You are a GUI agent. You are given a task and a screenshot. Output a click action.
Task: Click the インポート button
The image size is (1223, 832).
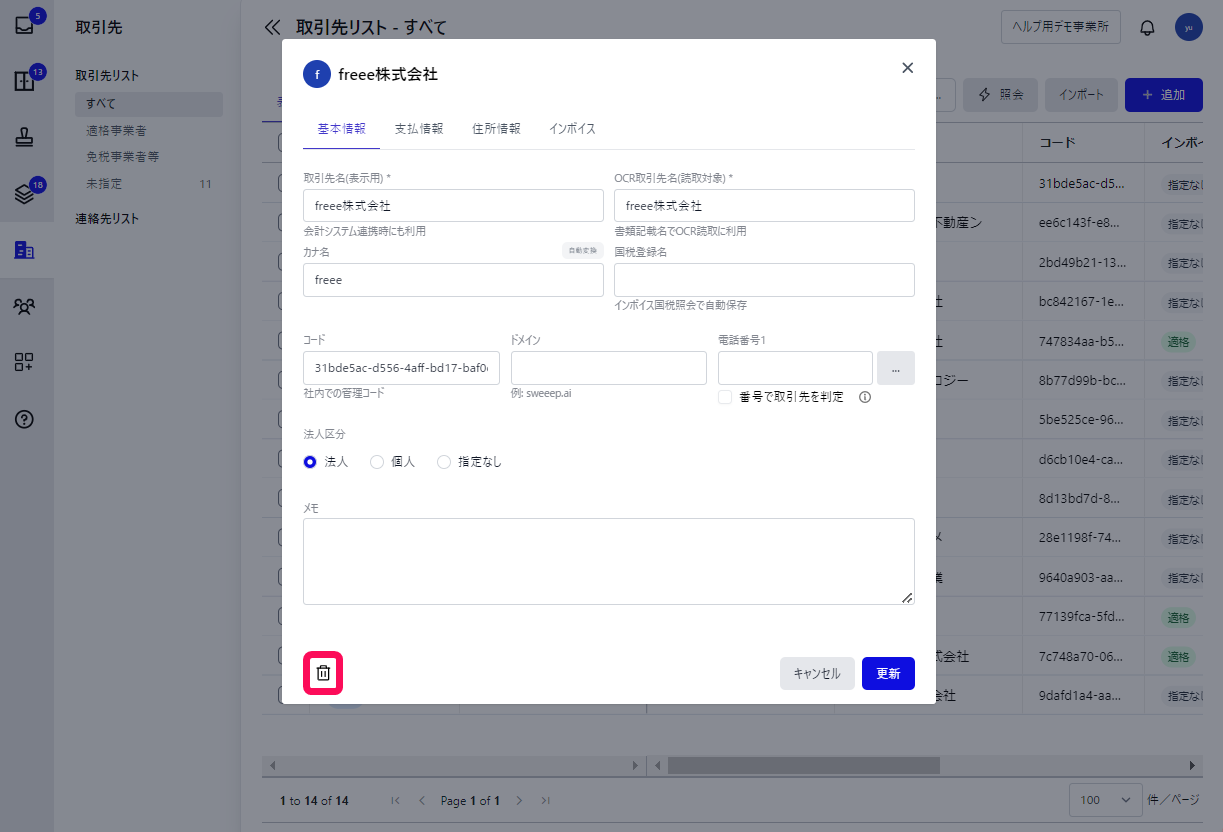click(x=1081, y=95)
